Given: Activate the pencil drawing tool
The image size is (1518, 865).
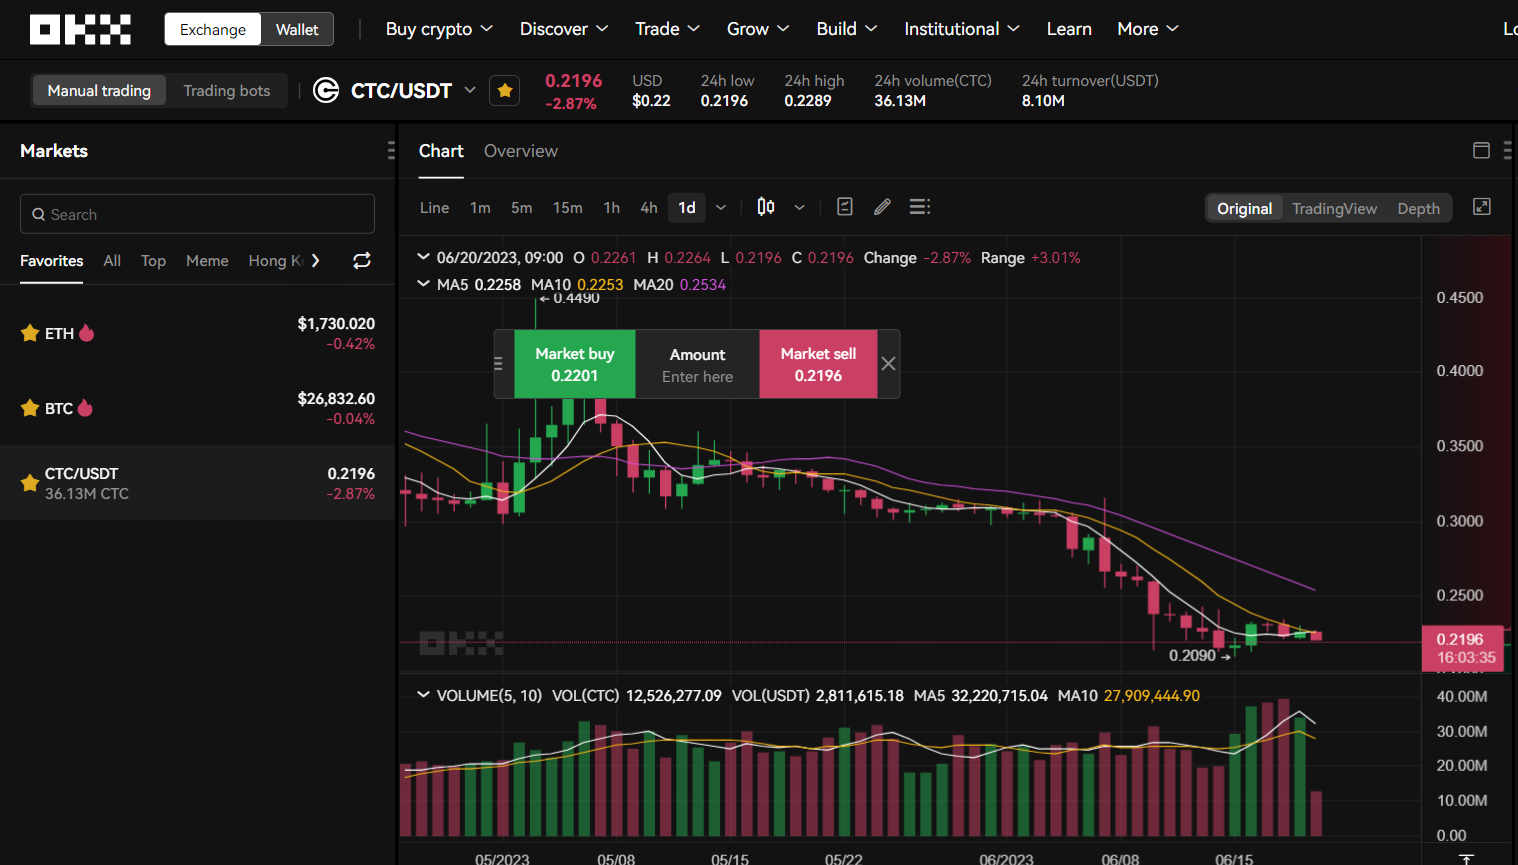Looking at the screenshot, I should [x=882, y=207].
